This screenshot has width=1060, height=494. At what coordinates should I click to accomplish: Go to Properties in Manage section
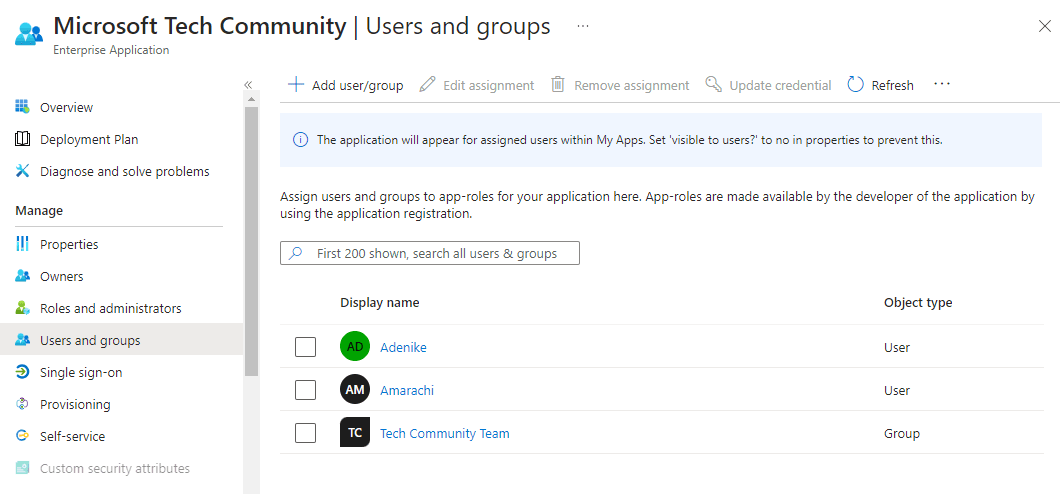(69, 244)
